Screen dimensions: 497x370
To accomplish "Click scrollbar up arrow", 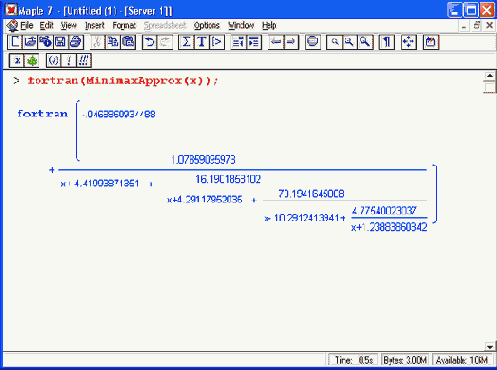I will [489, 76].
